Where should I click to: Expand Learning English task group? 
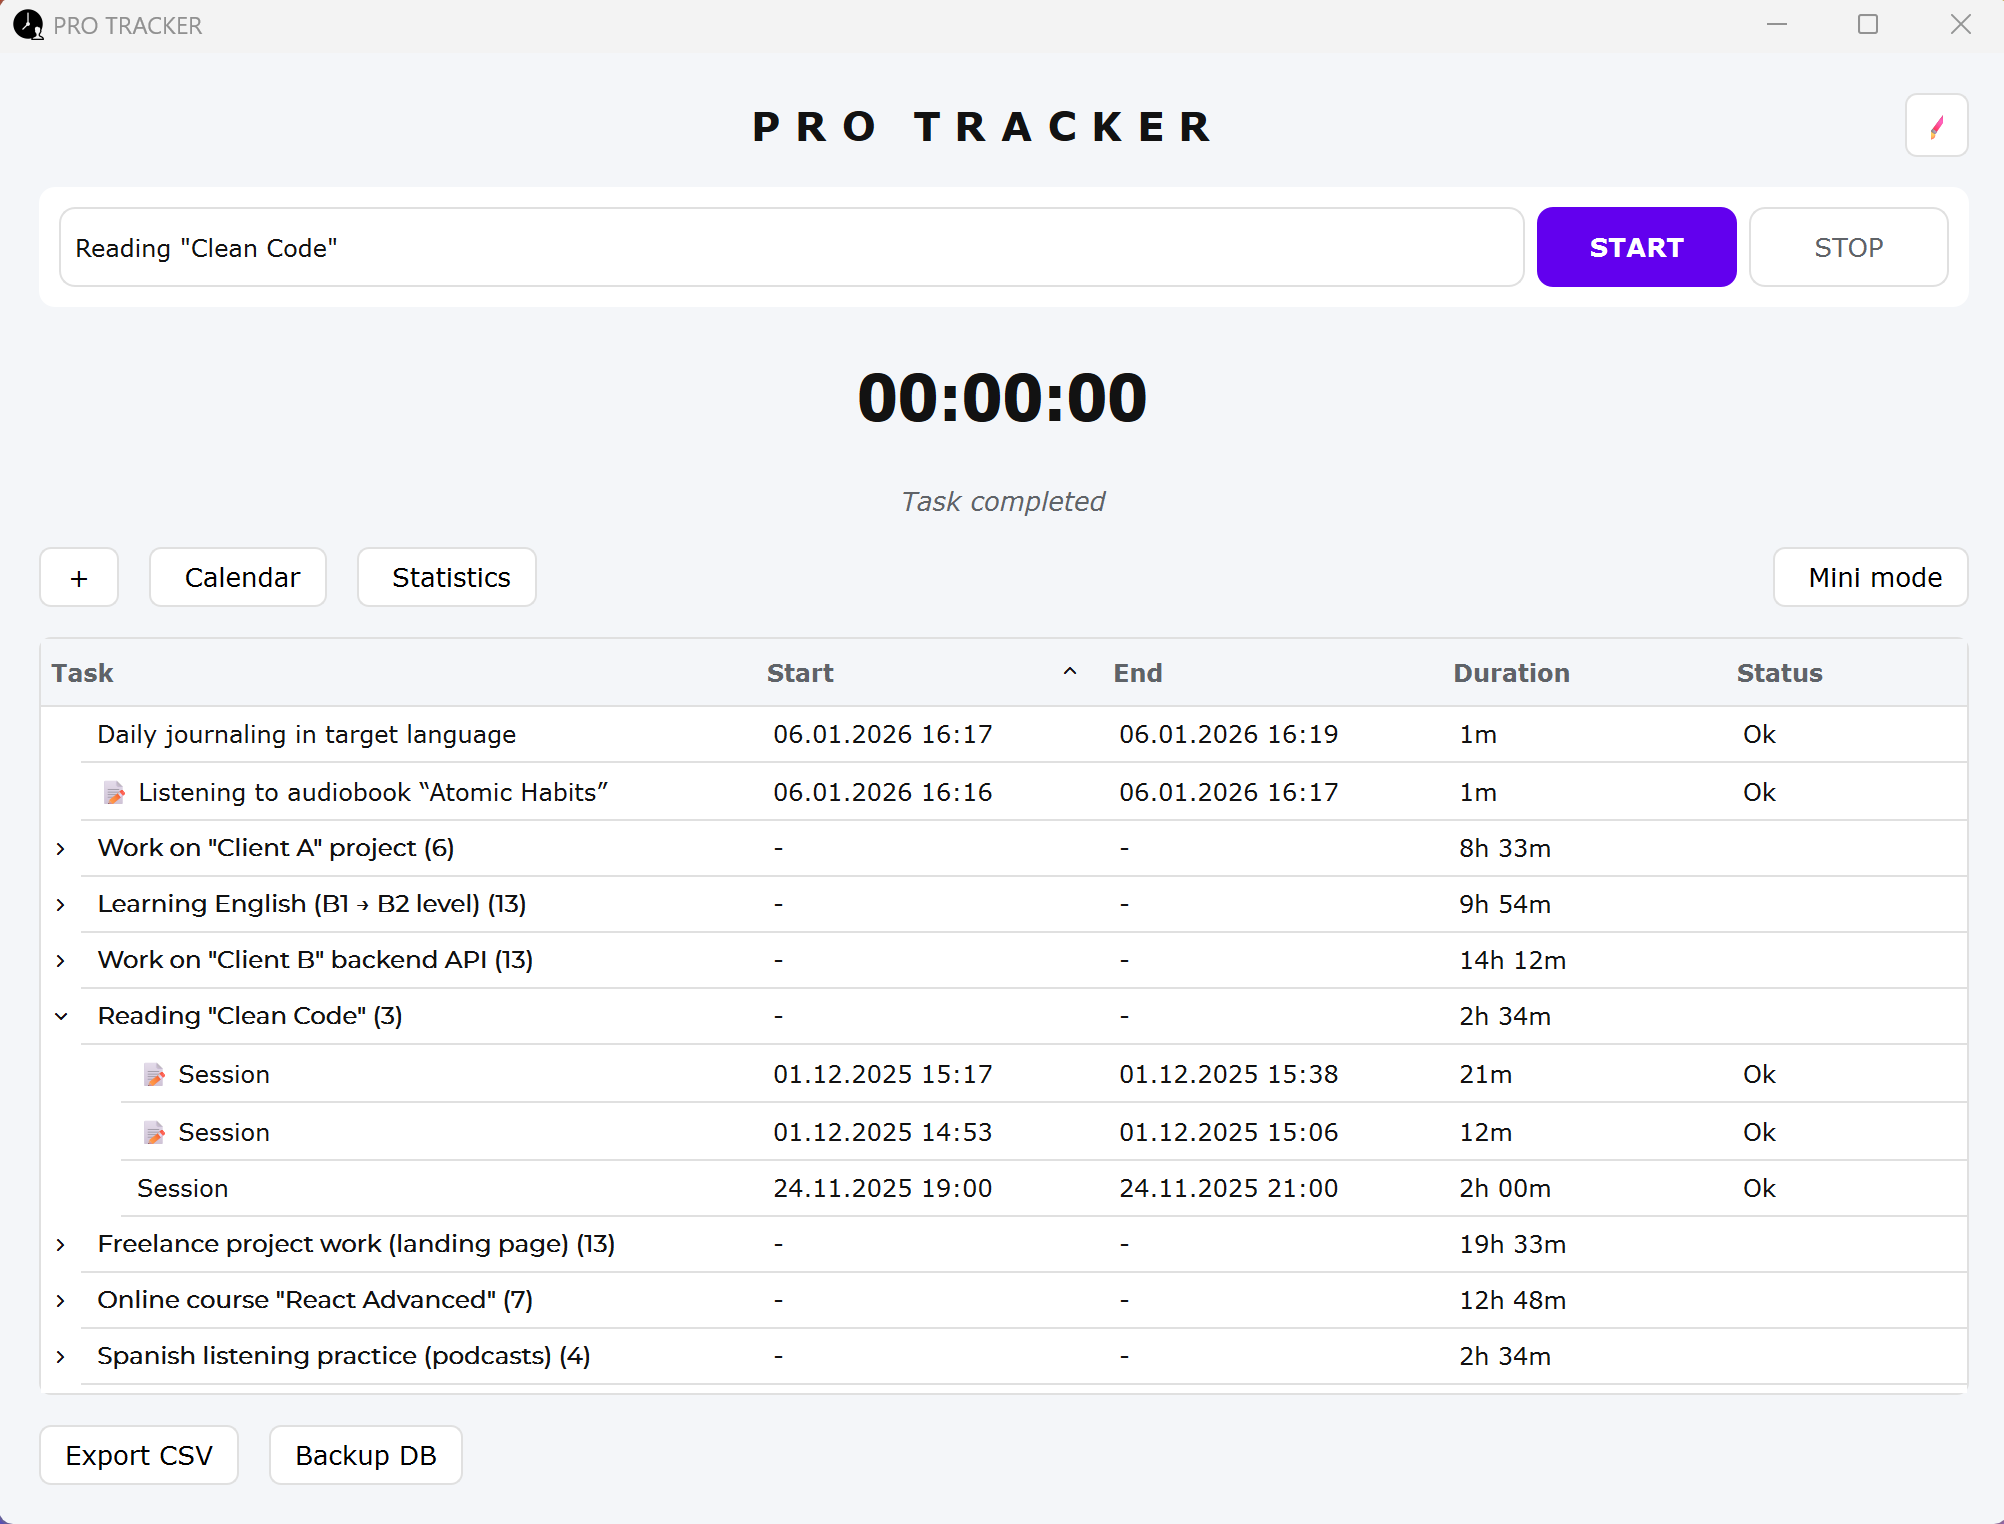pyautogui.click(x=62, y=904)
